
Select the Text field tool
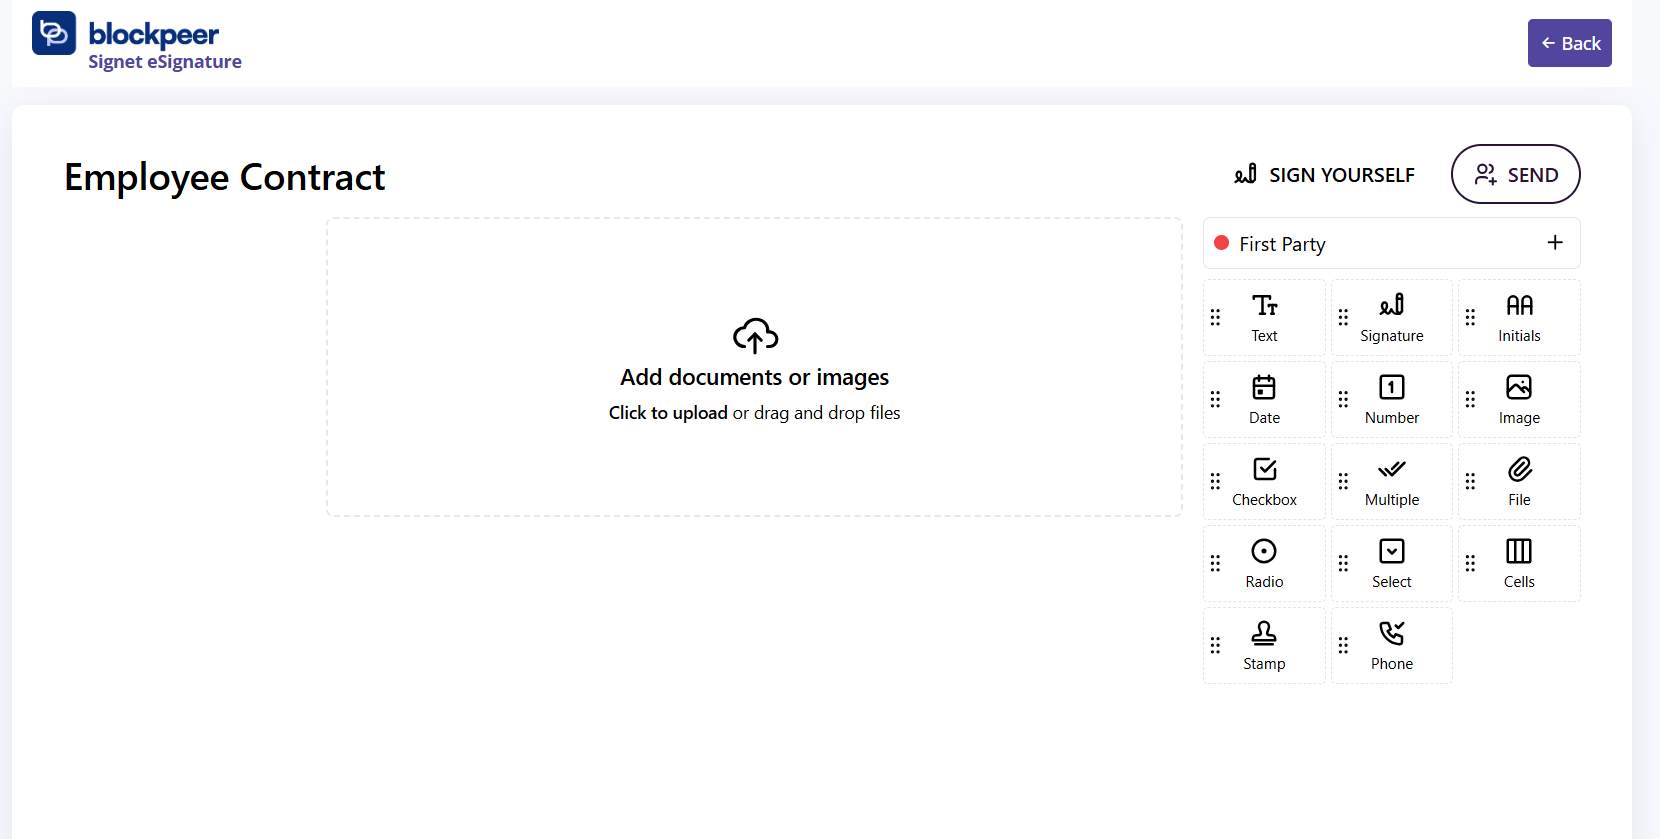point(1263,317)
